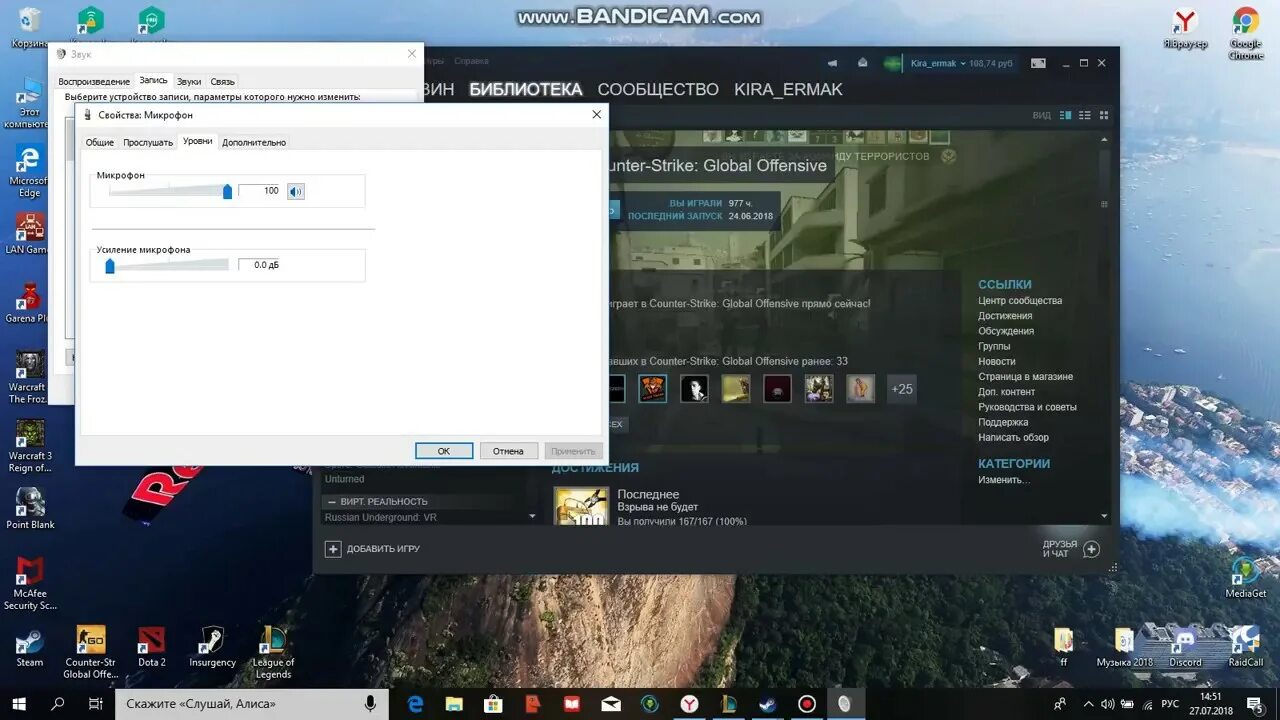Image resolution: width=1280 pixels, height=720 pixels.
Task: Open the volume icon in the system tray
Action: (1107, 704)
